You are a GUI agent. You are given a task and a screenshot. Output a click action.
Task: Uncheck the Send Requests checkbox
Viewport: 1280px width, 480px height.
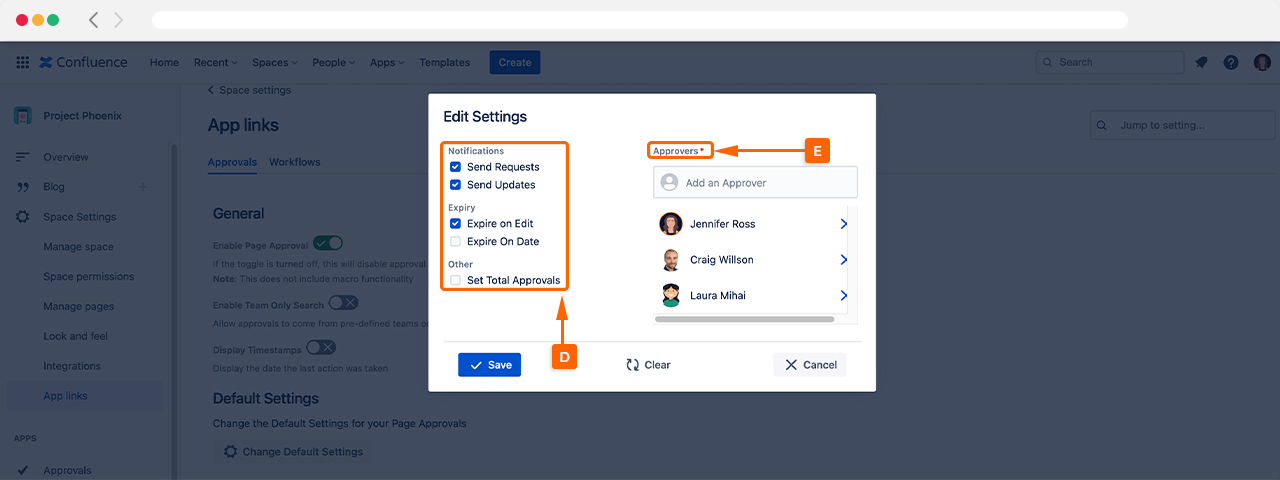[x=455, y=167]
